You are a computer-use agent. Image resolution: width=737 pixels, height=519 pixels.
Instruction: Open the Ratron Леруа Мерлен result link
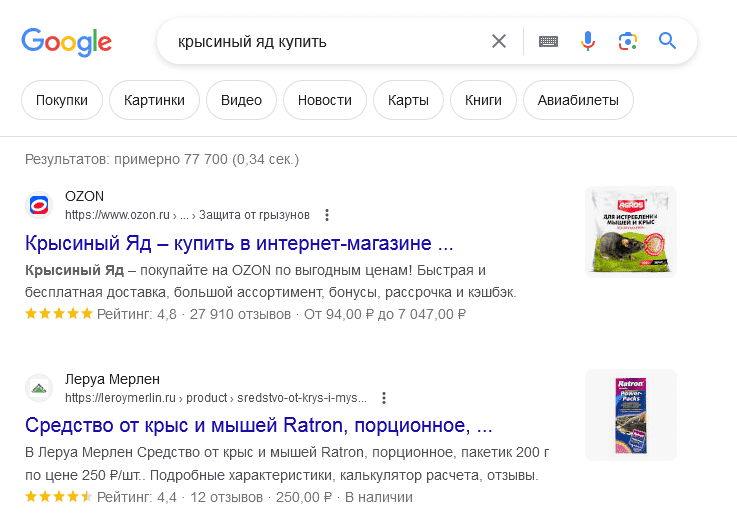point(258,425)
